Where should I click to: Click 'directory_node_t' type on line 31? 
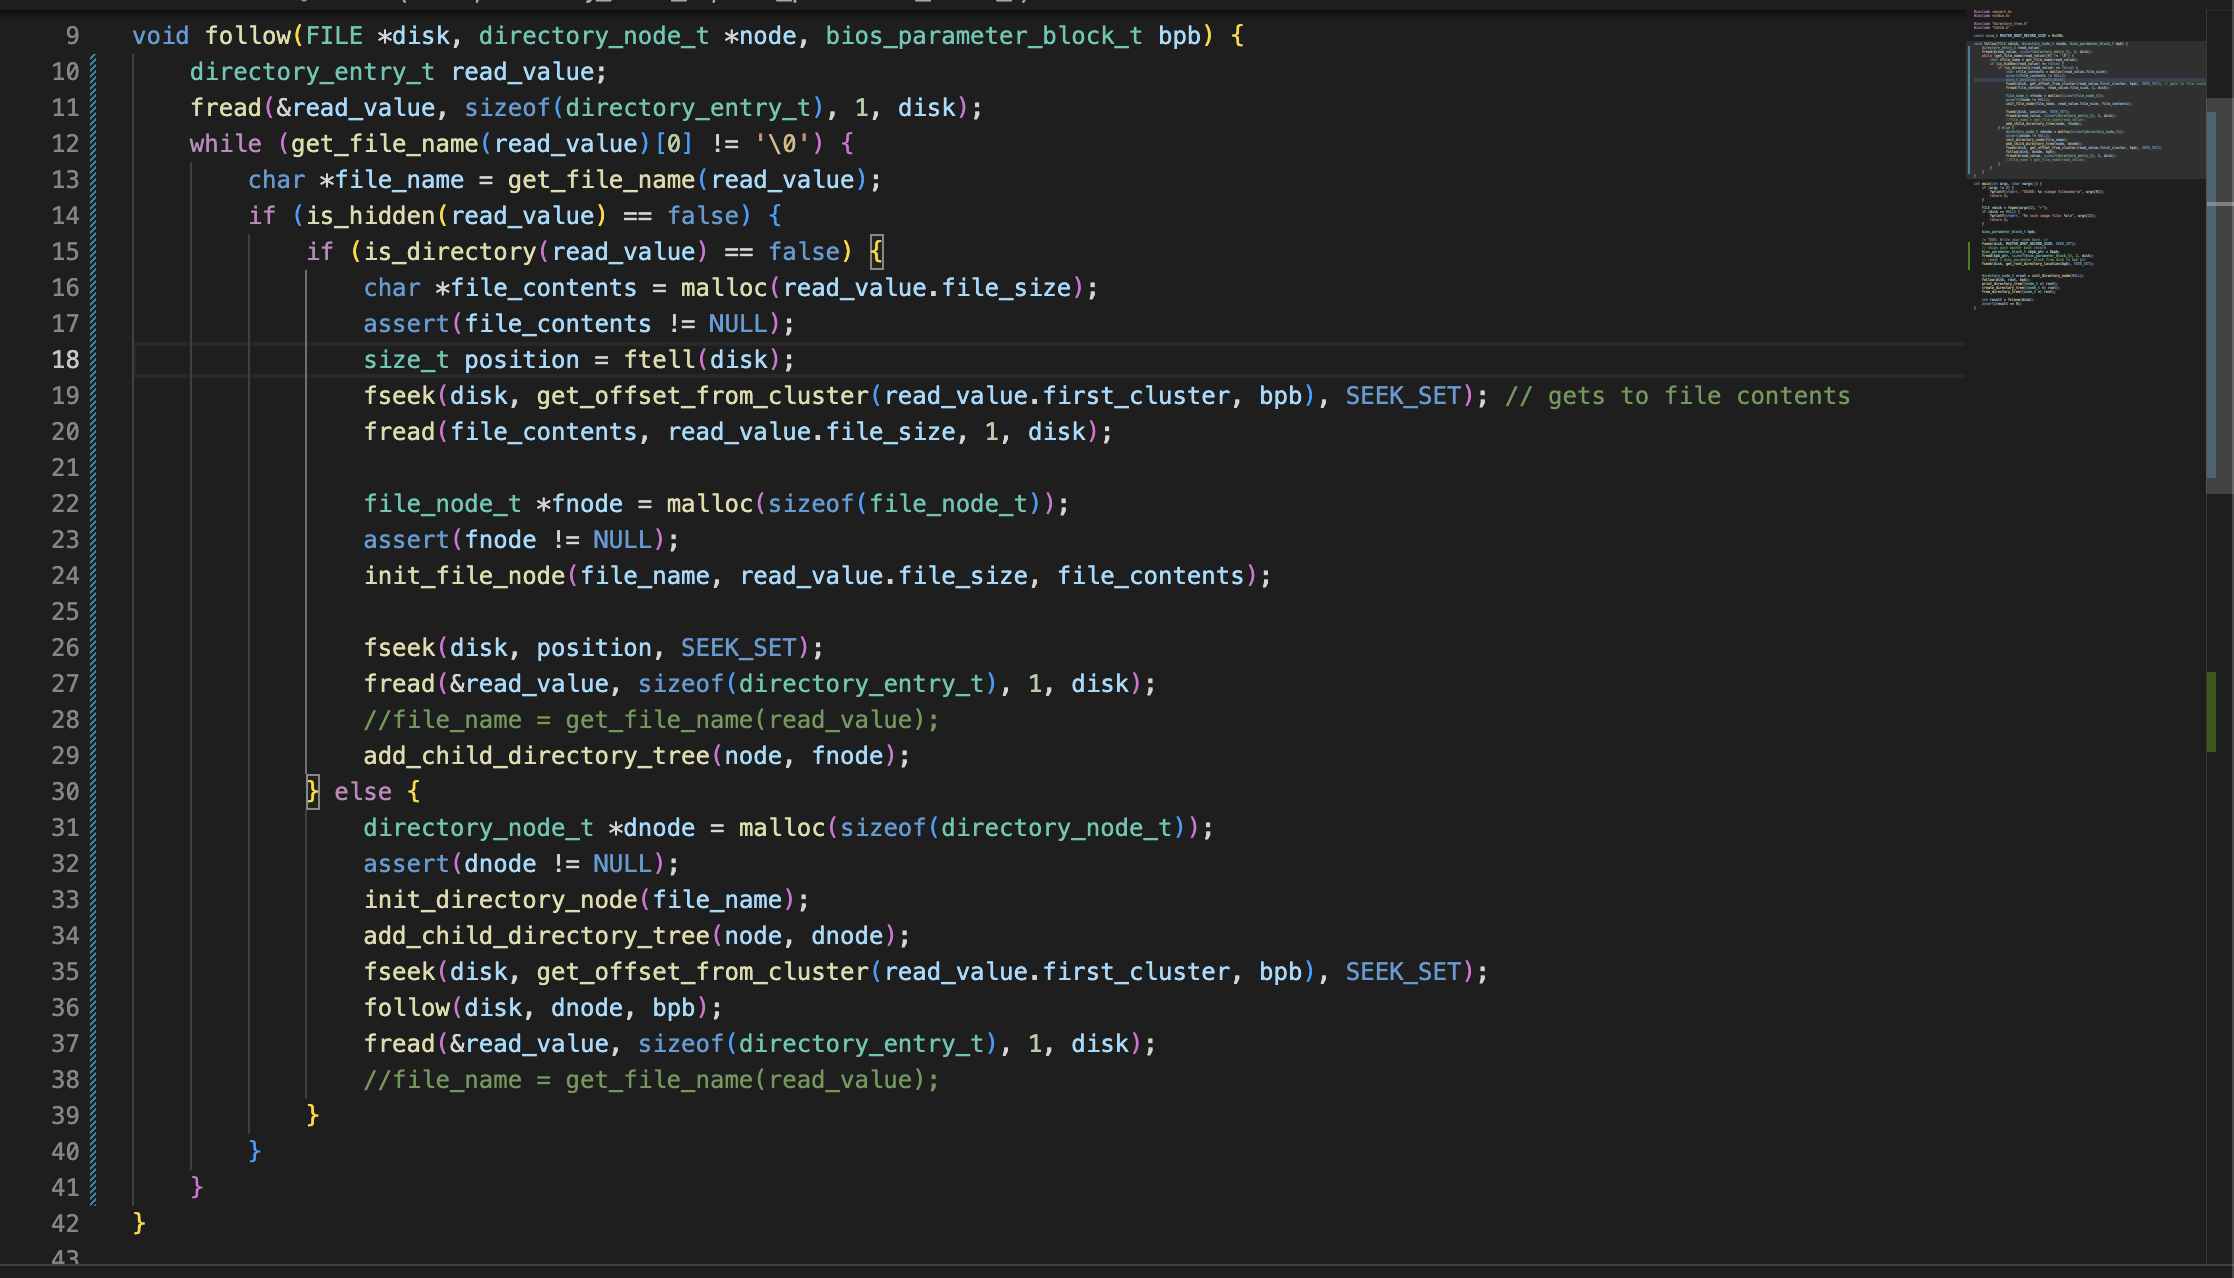pos(478,828)
